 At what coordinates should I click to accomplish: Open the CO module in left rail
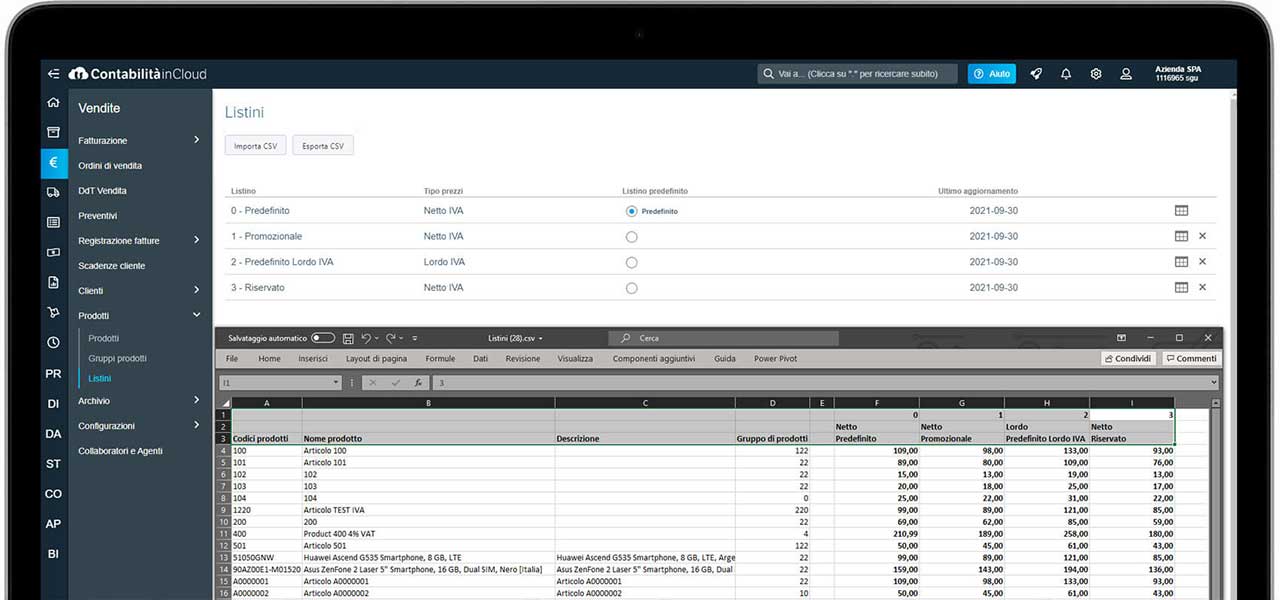click(53, 494)
